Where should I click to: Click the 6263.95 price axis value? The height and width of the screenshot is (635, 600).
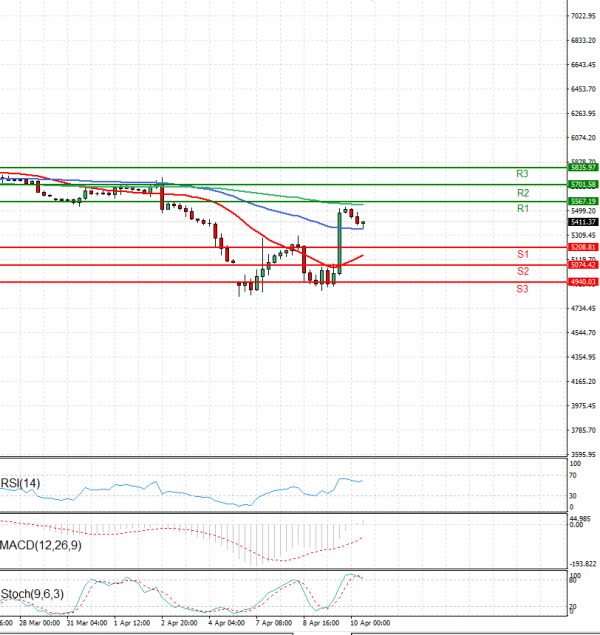tap(583, 113)
